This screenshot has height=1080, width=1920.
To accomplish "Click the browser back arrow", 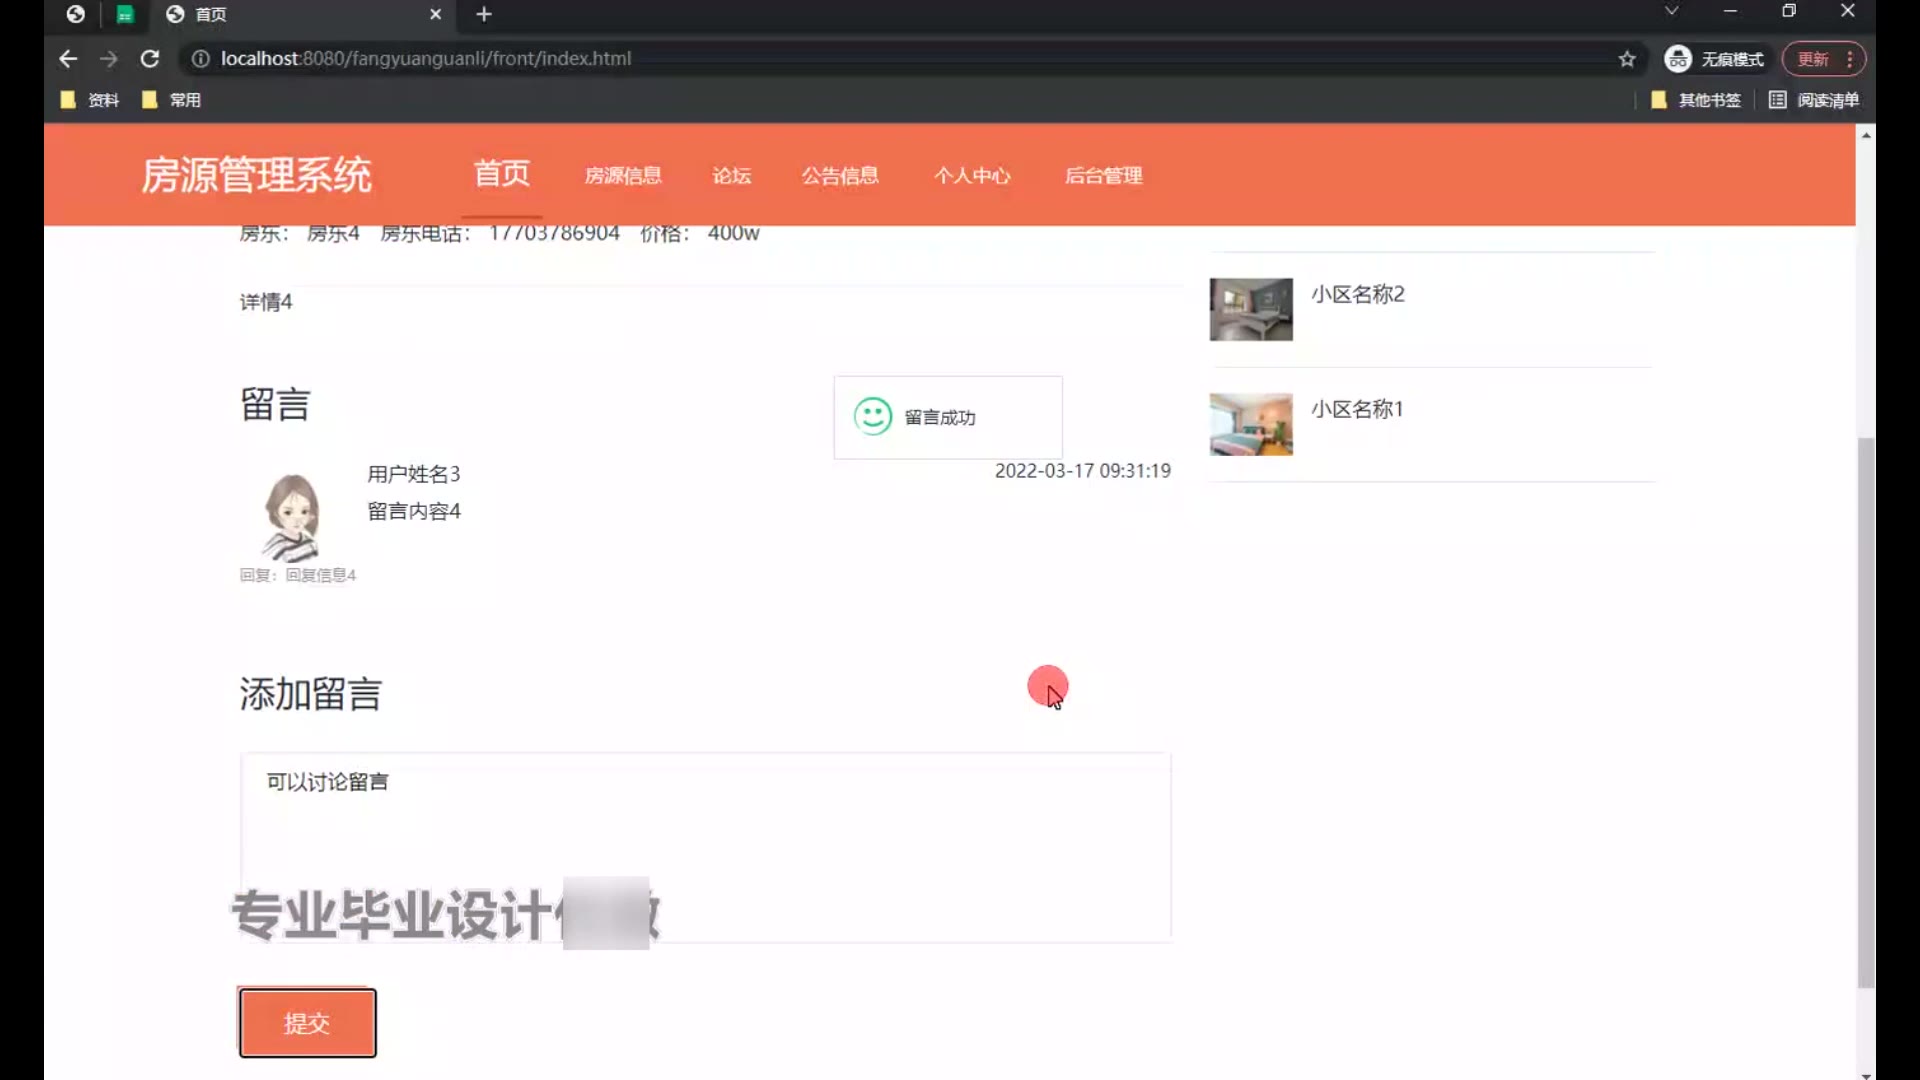I will 67,59.
